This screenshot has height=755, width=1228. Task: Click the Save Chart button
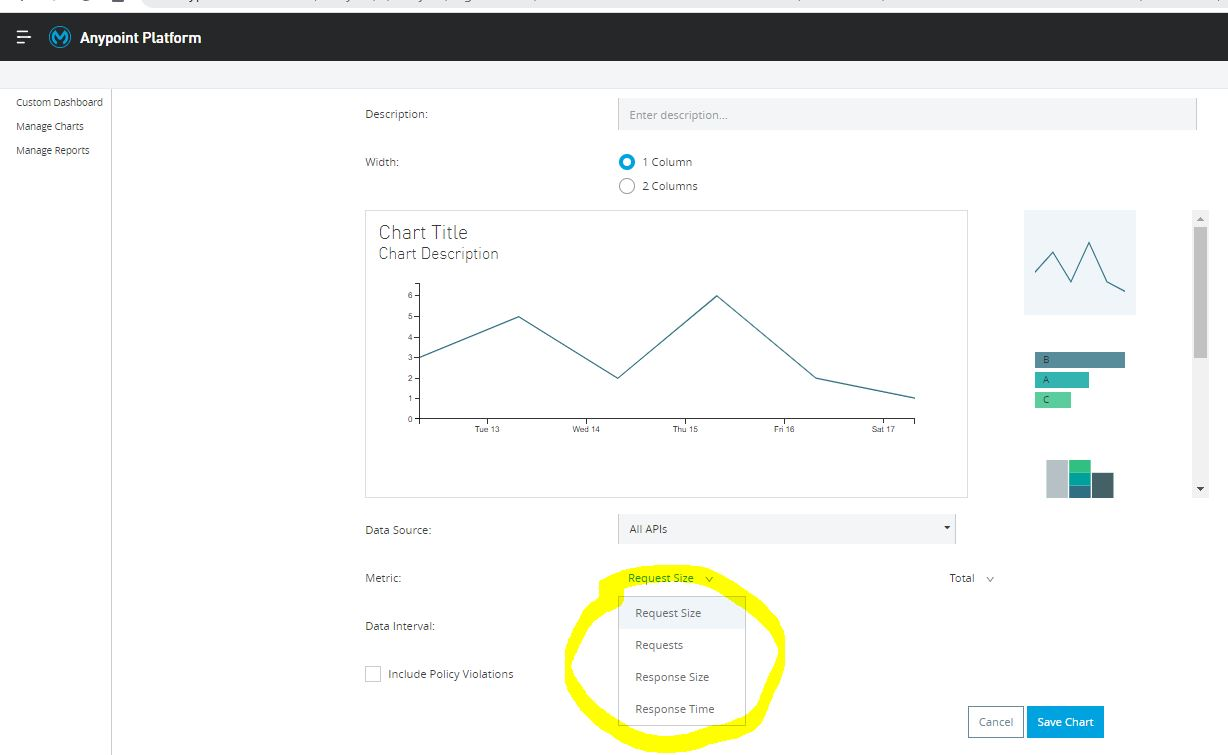tap(1065, 721)
